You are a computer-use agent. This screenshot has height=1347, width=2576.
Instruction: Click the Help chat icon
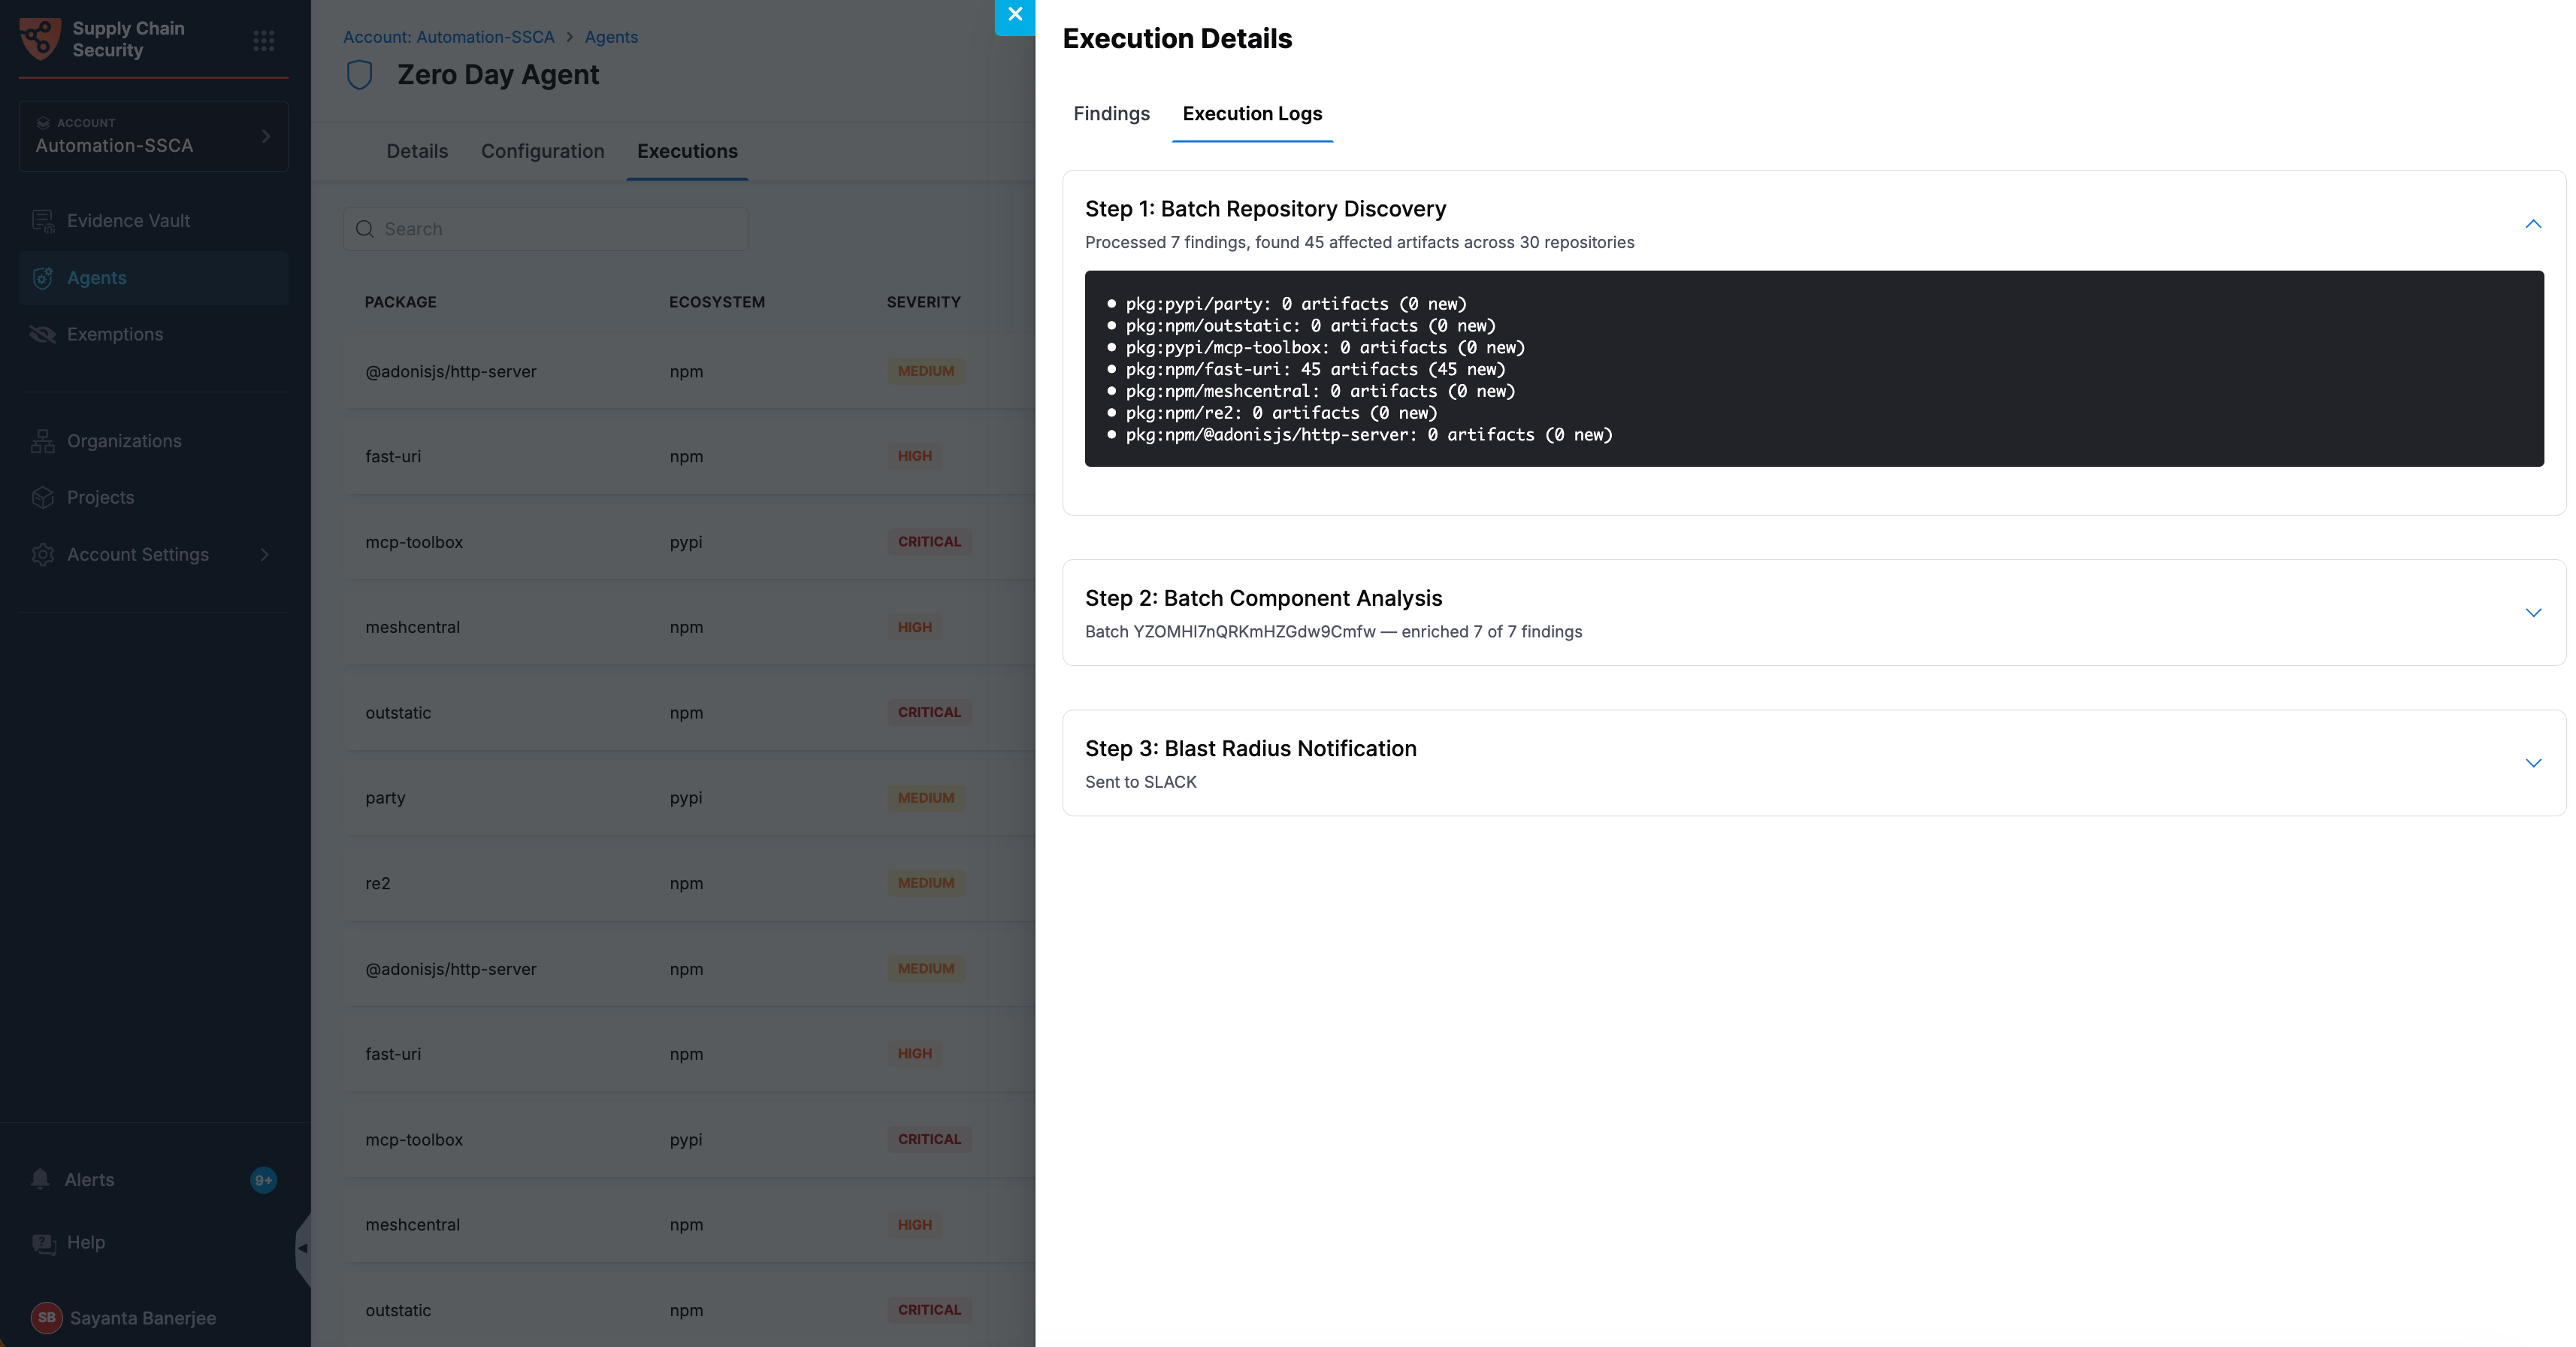pyautogui.click(x=44, y=1243)
